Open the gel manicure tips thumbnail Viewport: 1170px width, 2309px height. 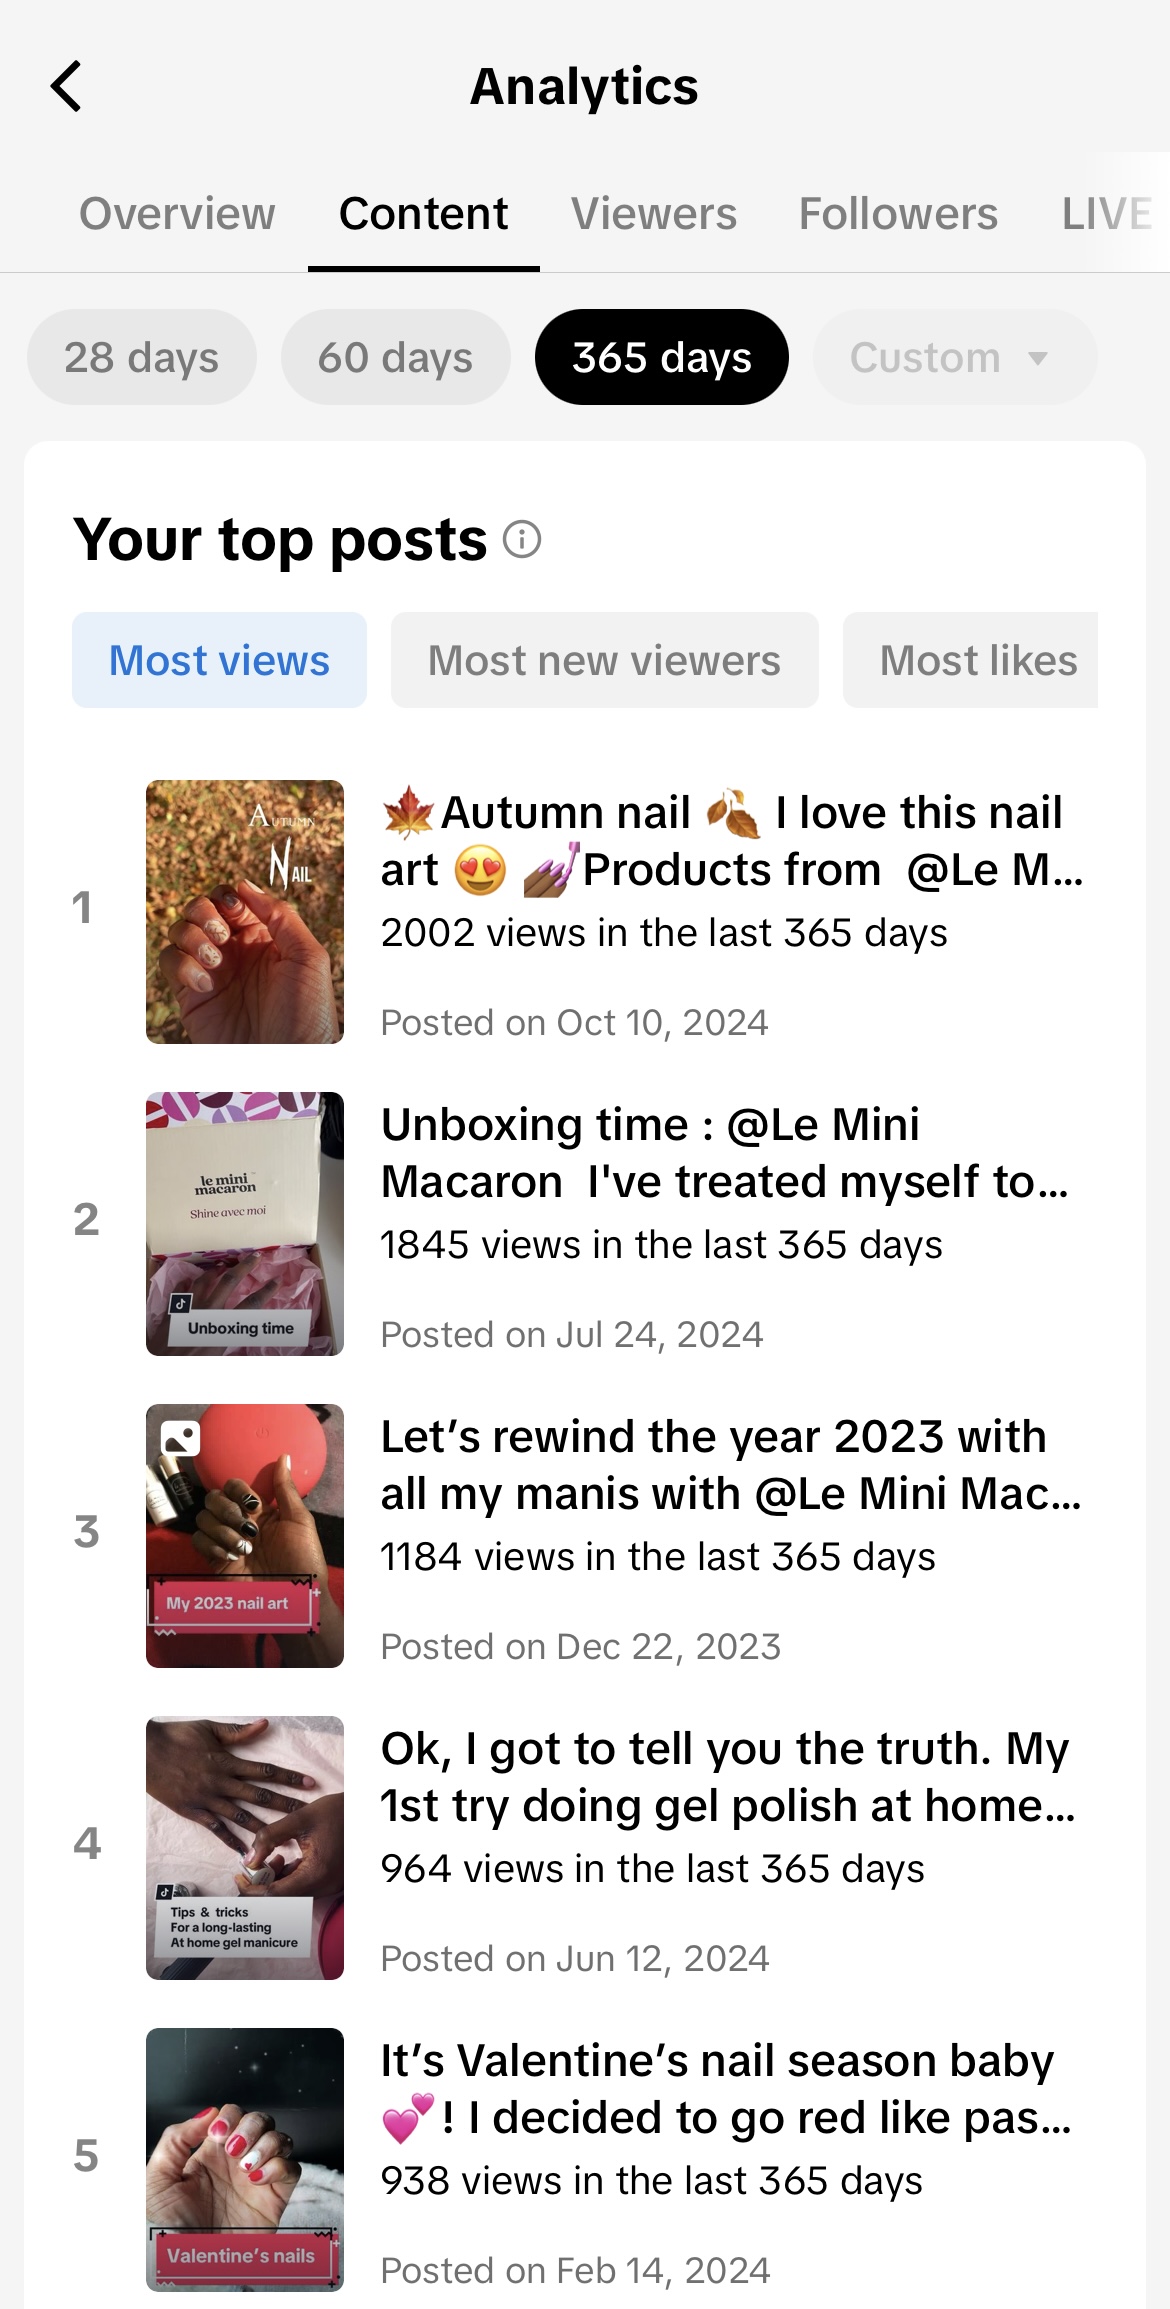pos(245,1848)
